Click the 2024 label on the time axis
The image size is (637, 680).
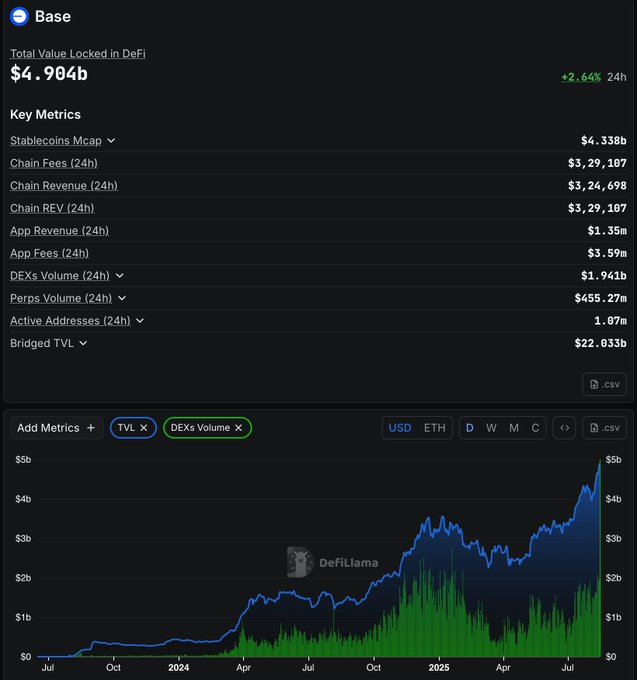click(178, 668)
